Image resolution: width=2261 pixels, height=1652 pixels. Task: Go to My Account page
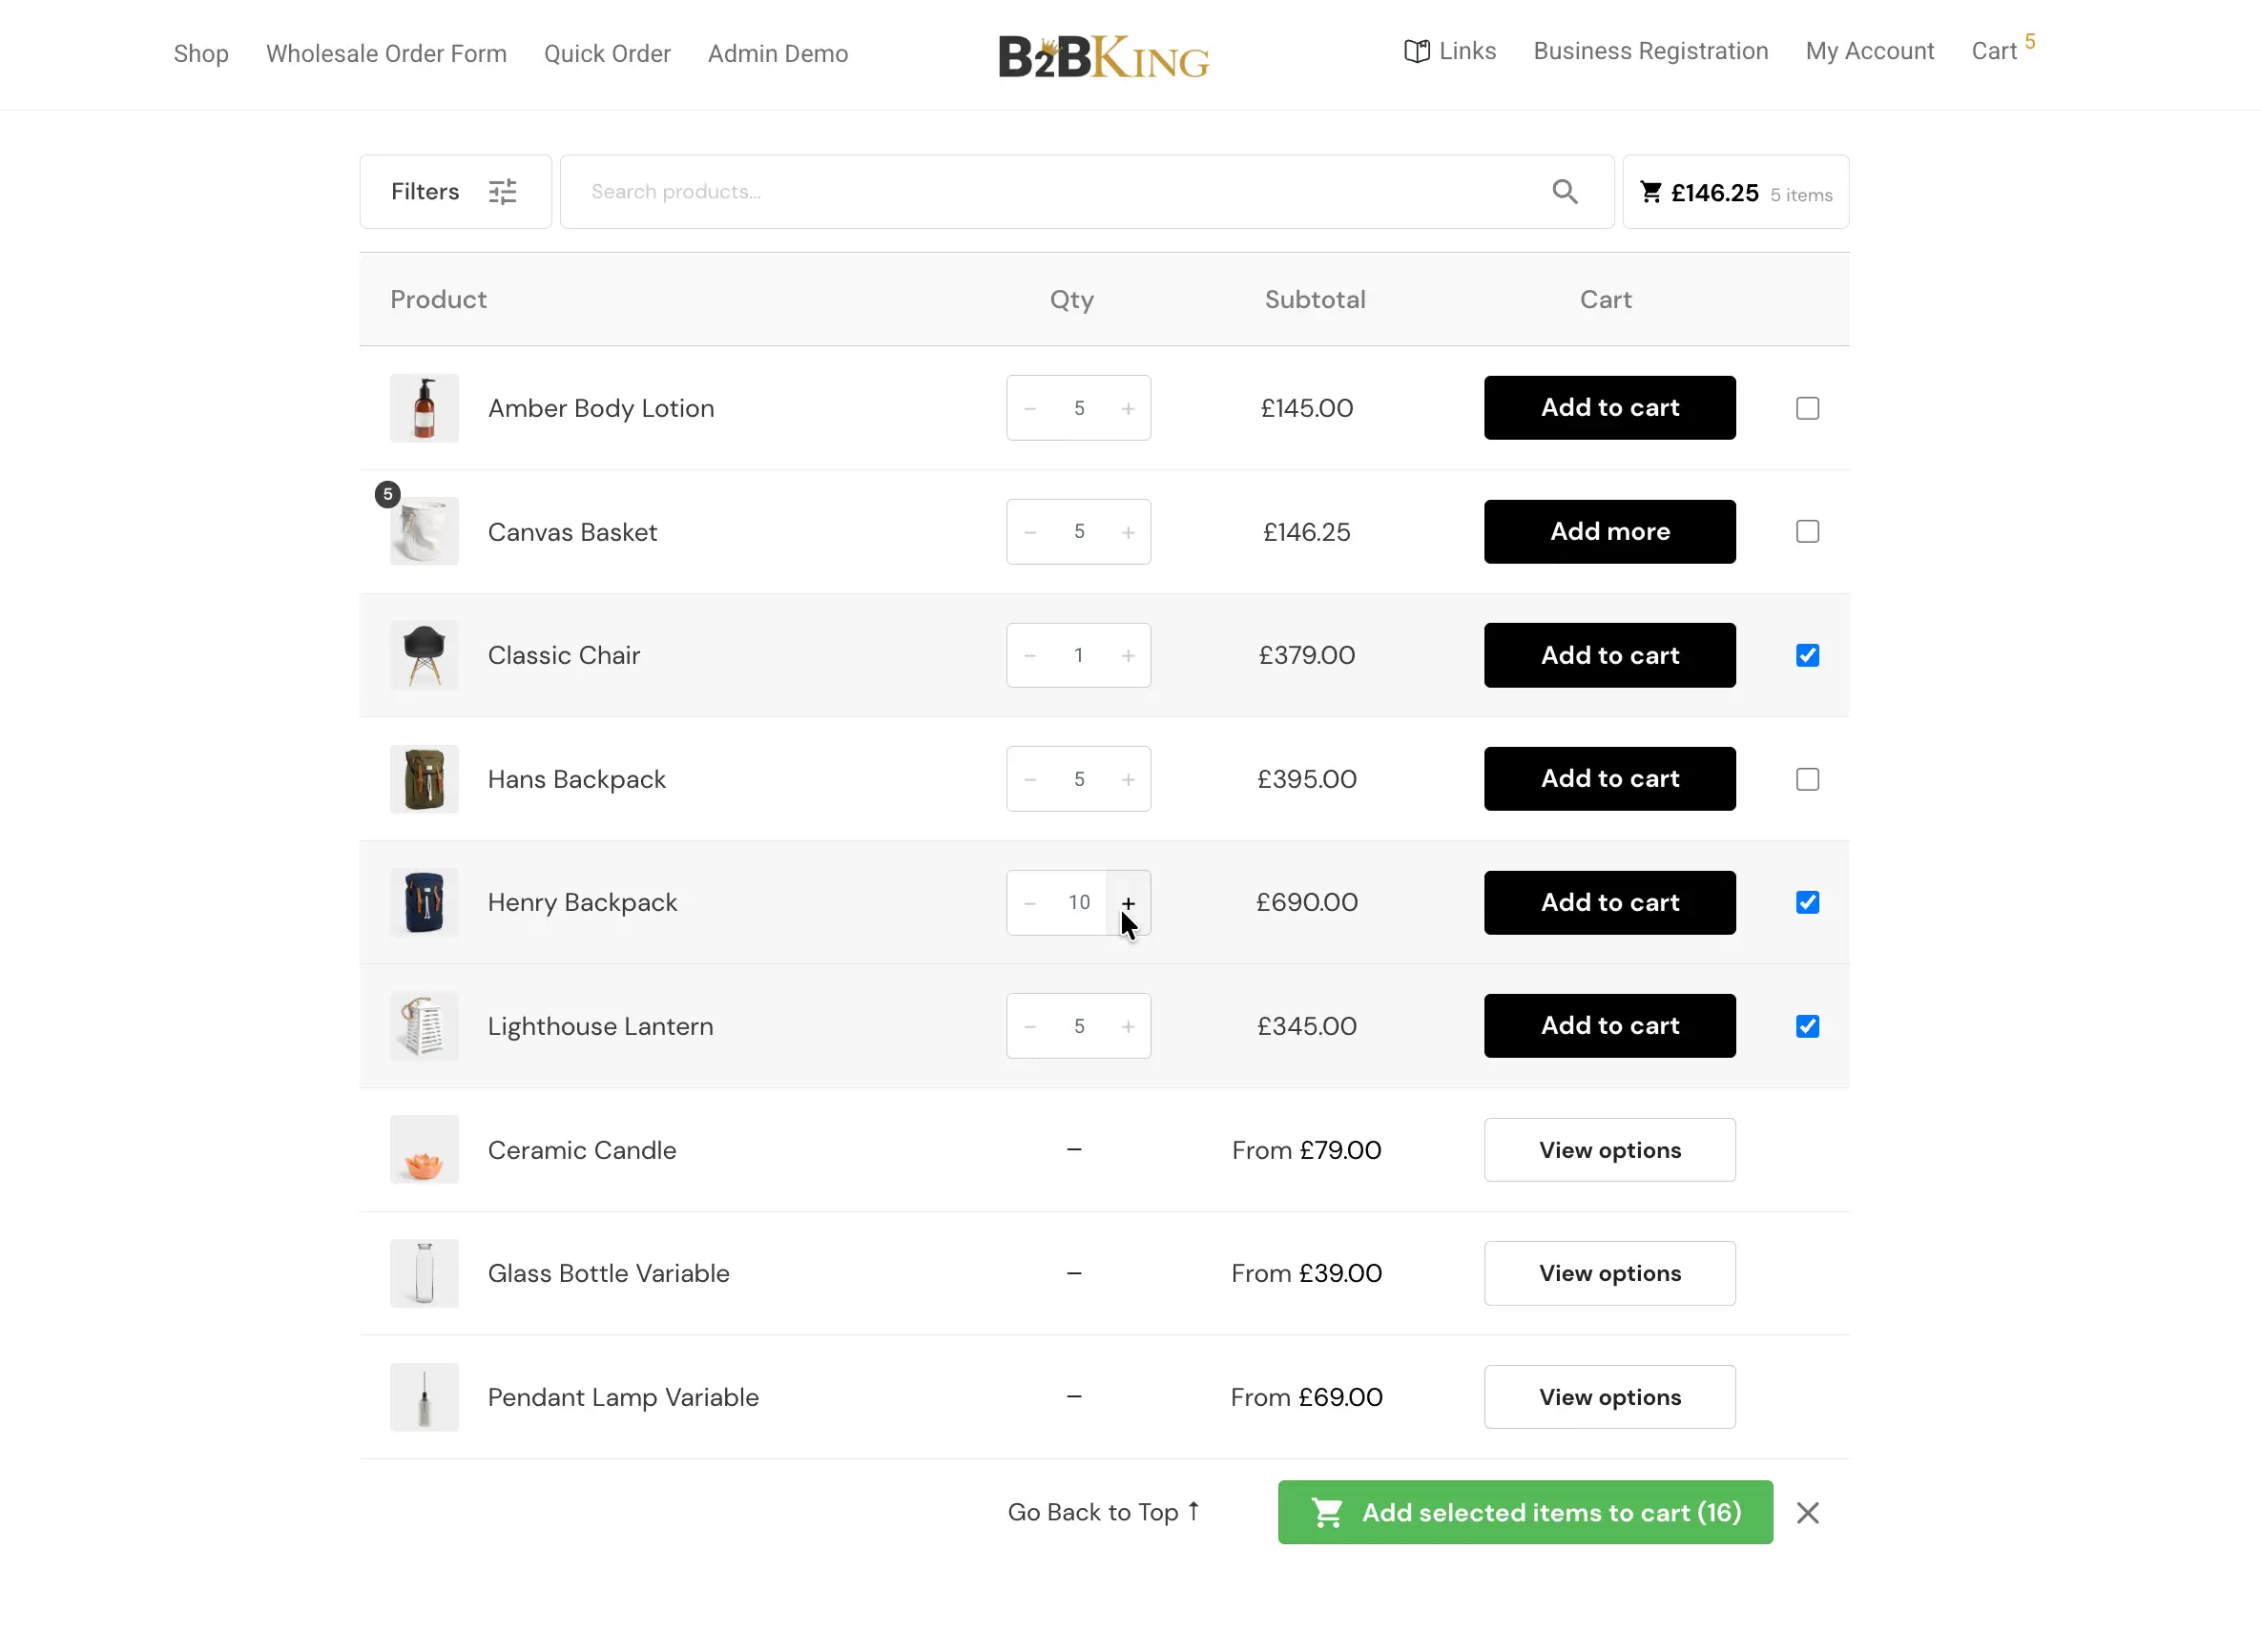[1868, 51]
